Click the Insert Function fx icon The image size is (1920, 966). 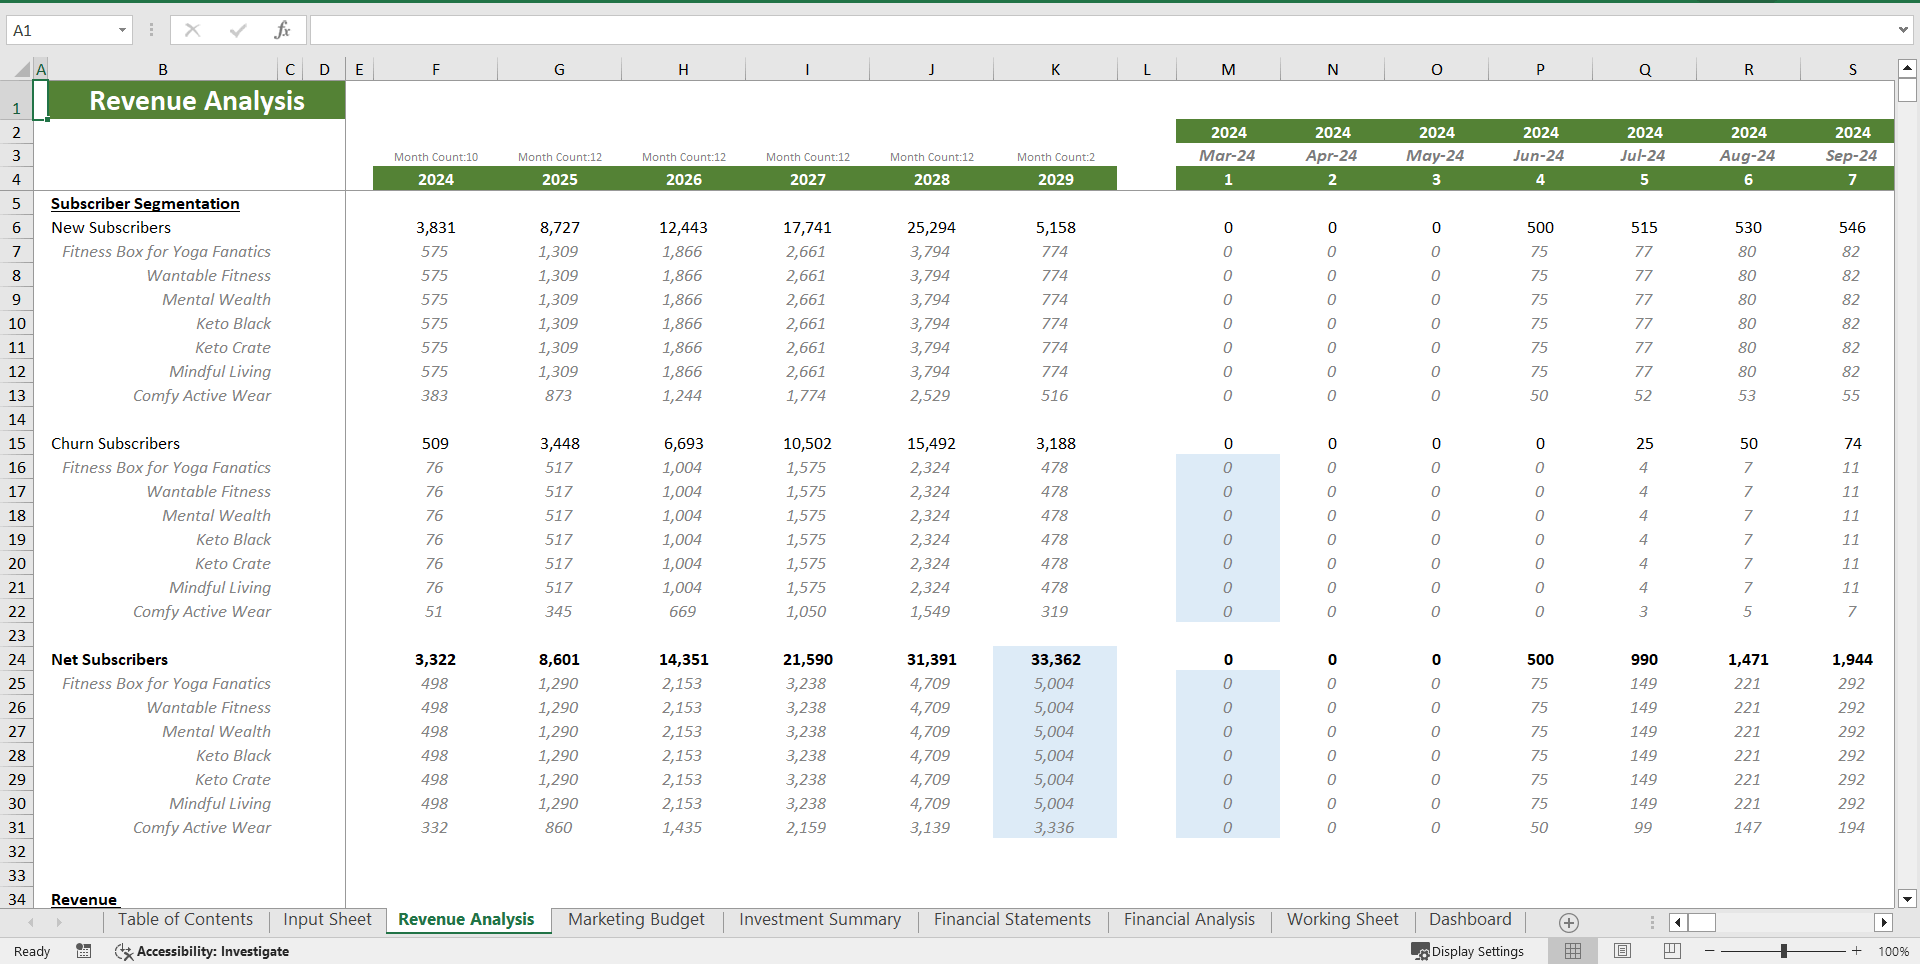tap(282, 30)
